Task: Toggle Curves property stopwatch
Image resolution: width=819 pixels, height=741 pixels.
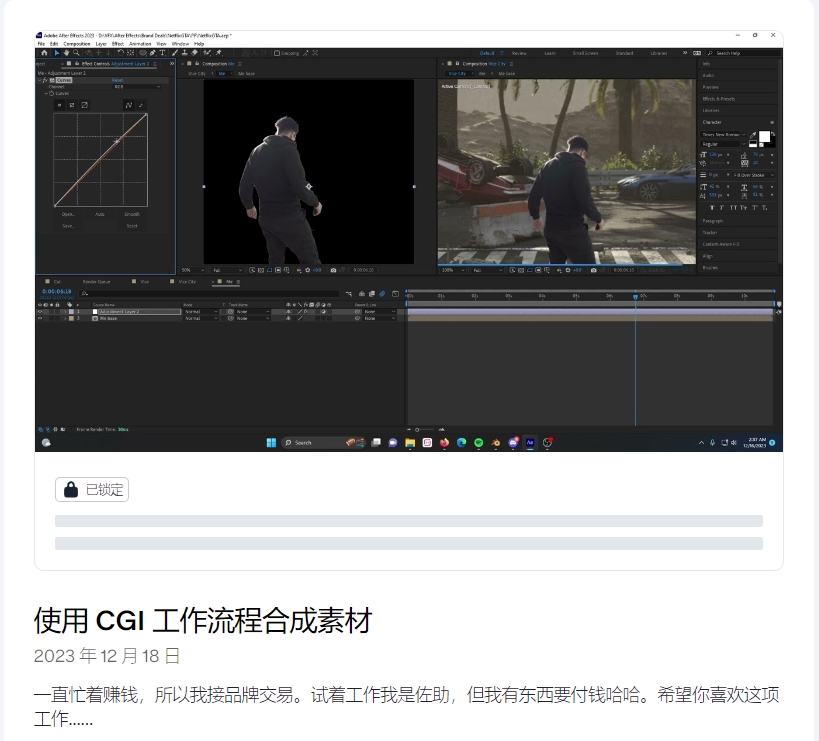Action: click(x=52, y=93)
